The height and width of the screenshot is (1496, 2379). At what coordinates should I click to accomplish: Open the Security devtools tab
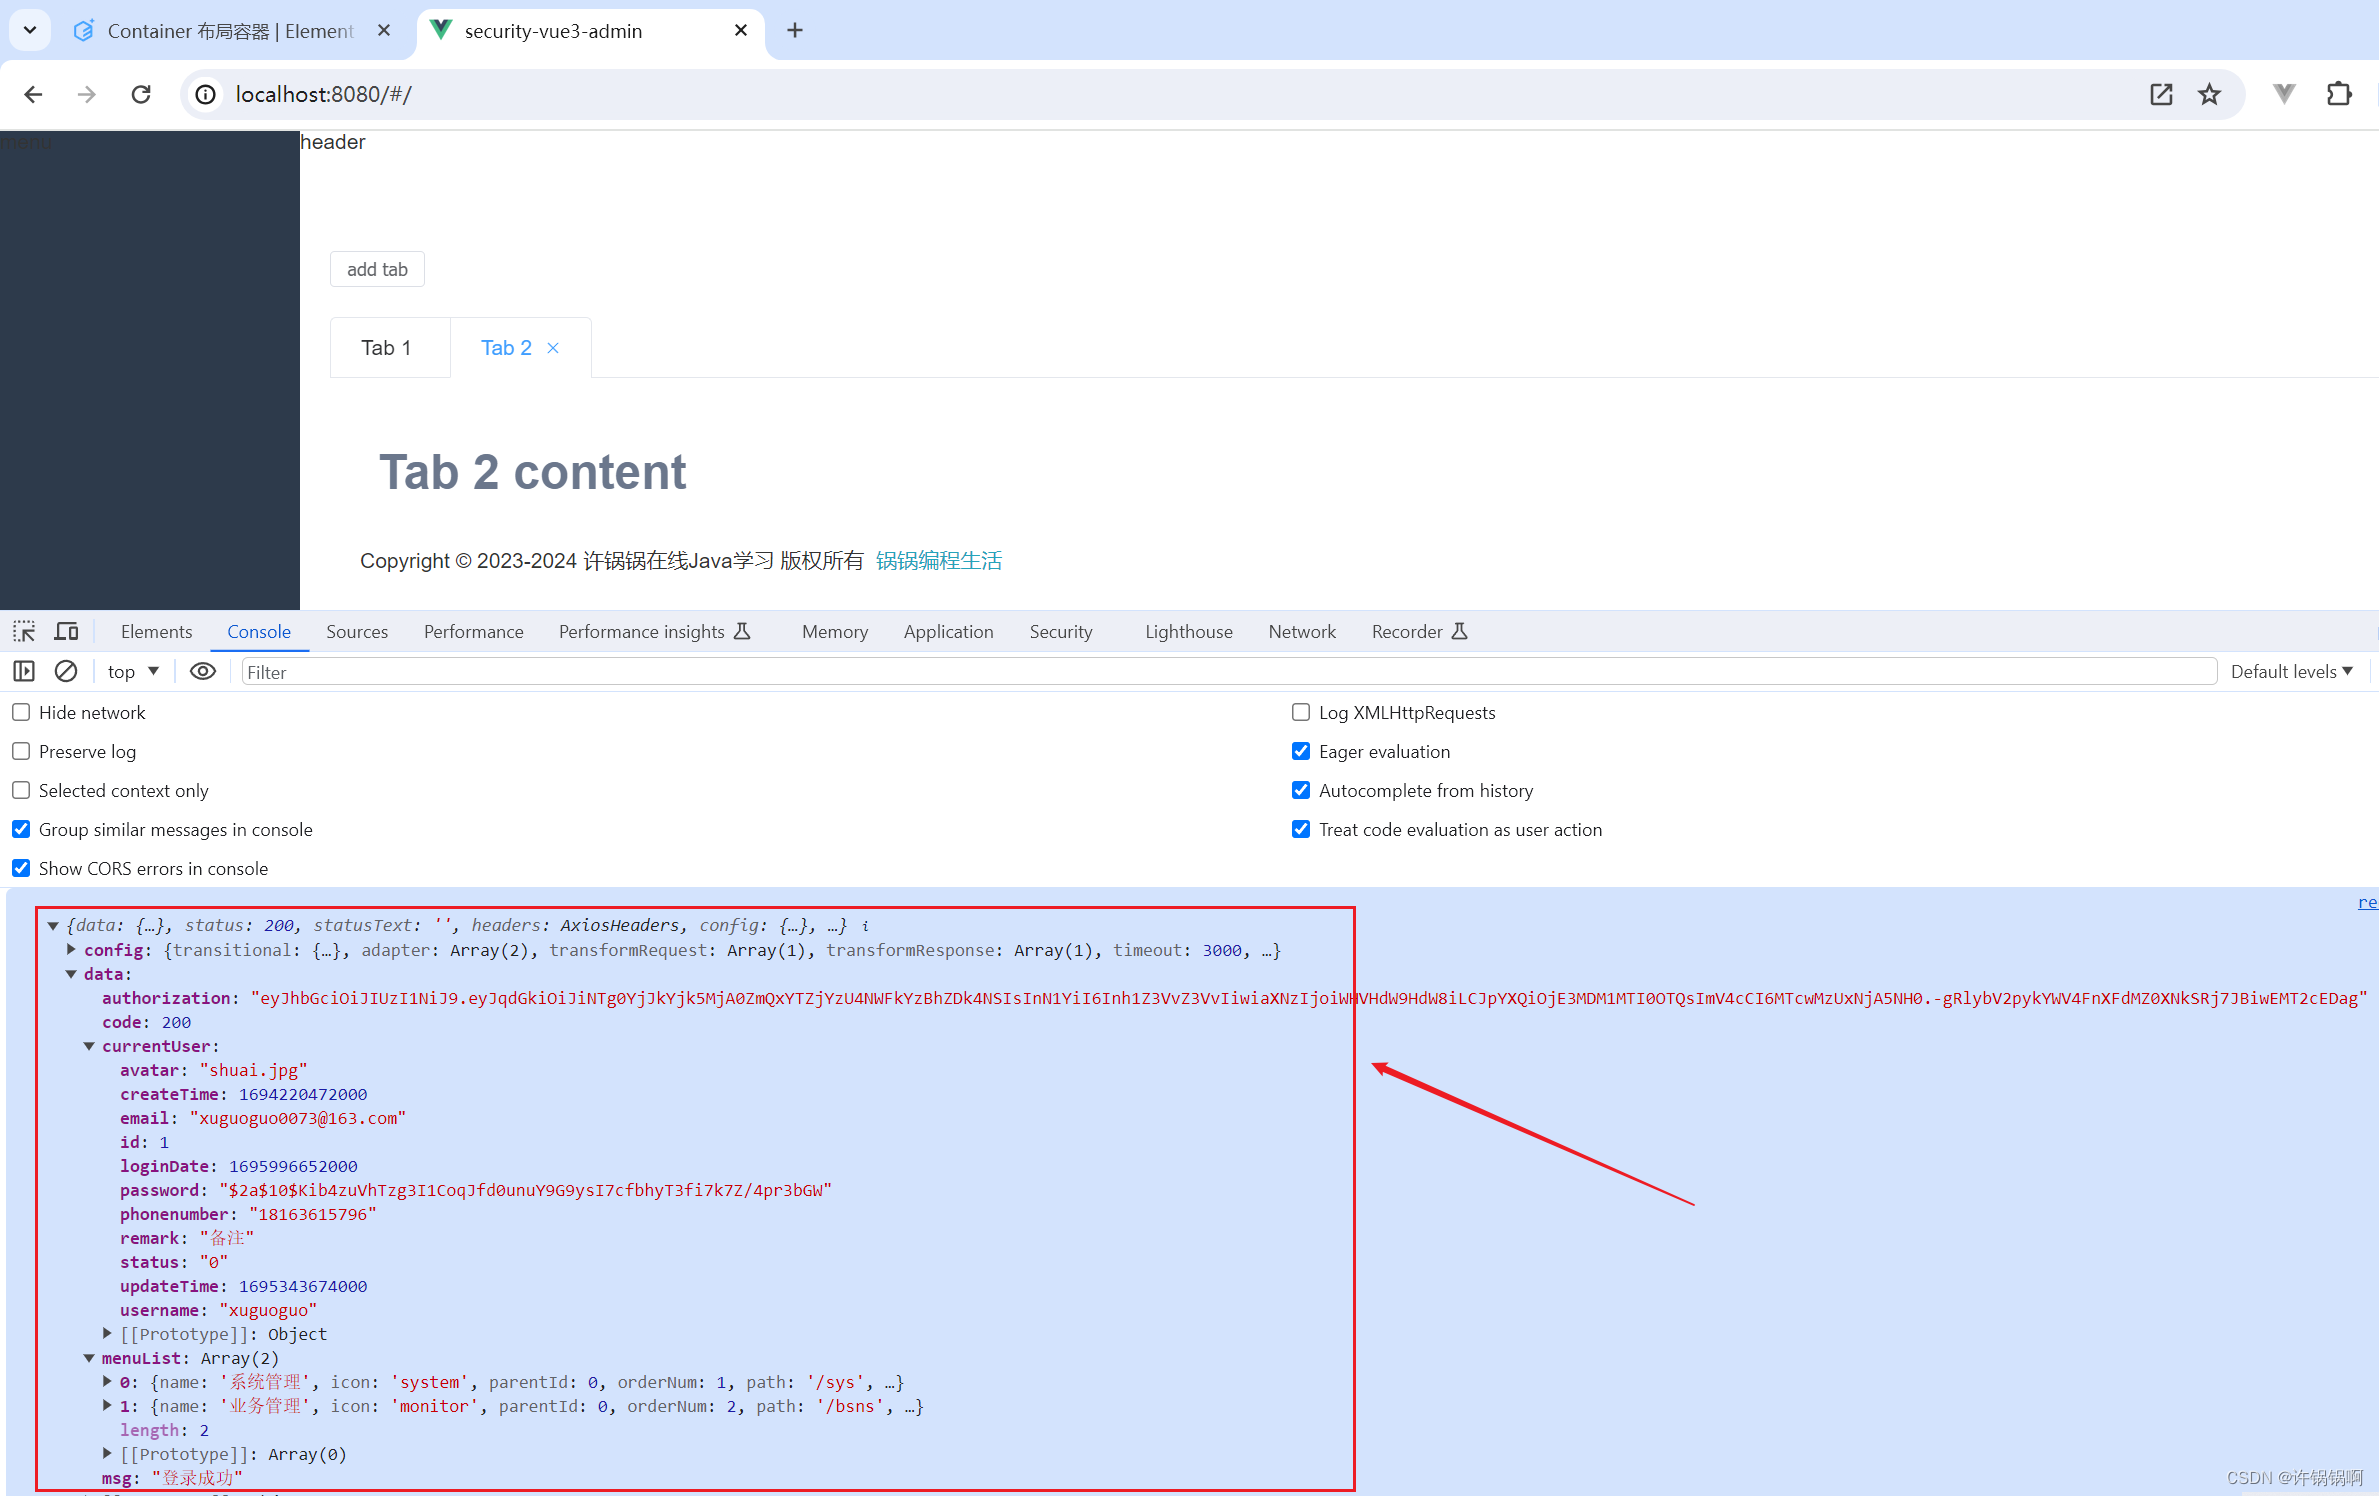point(1061,631)
